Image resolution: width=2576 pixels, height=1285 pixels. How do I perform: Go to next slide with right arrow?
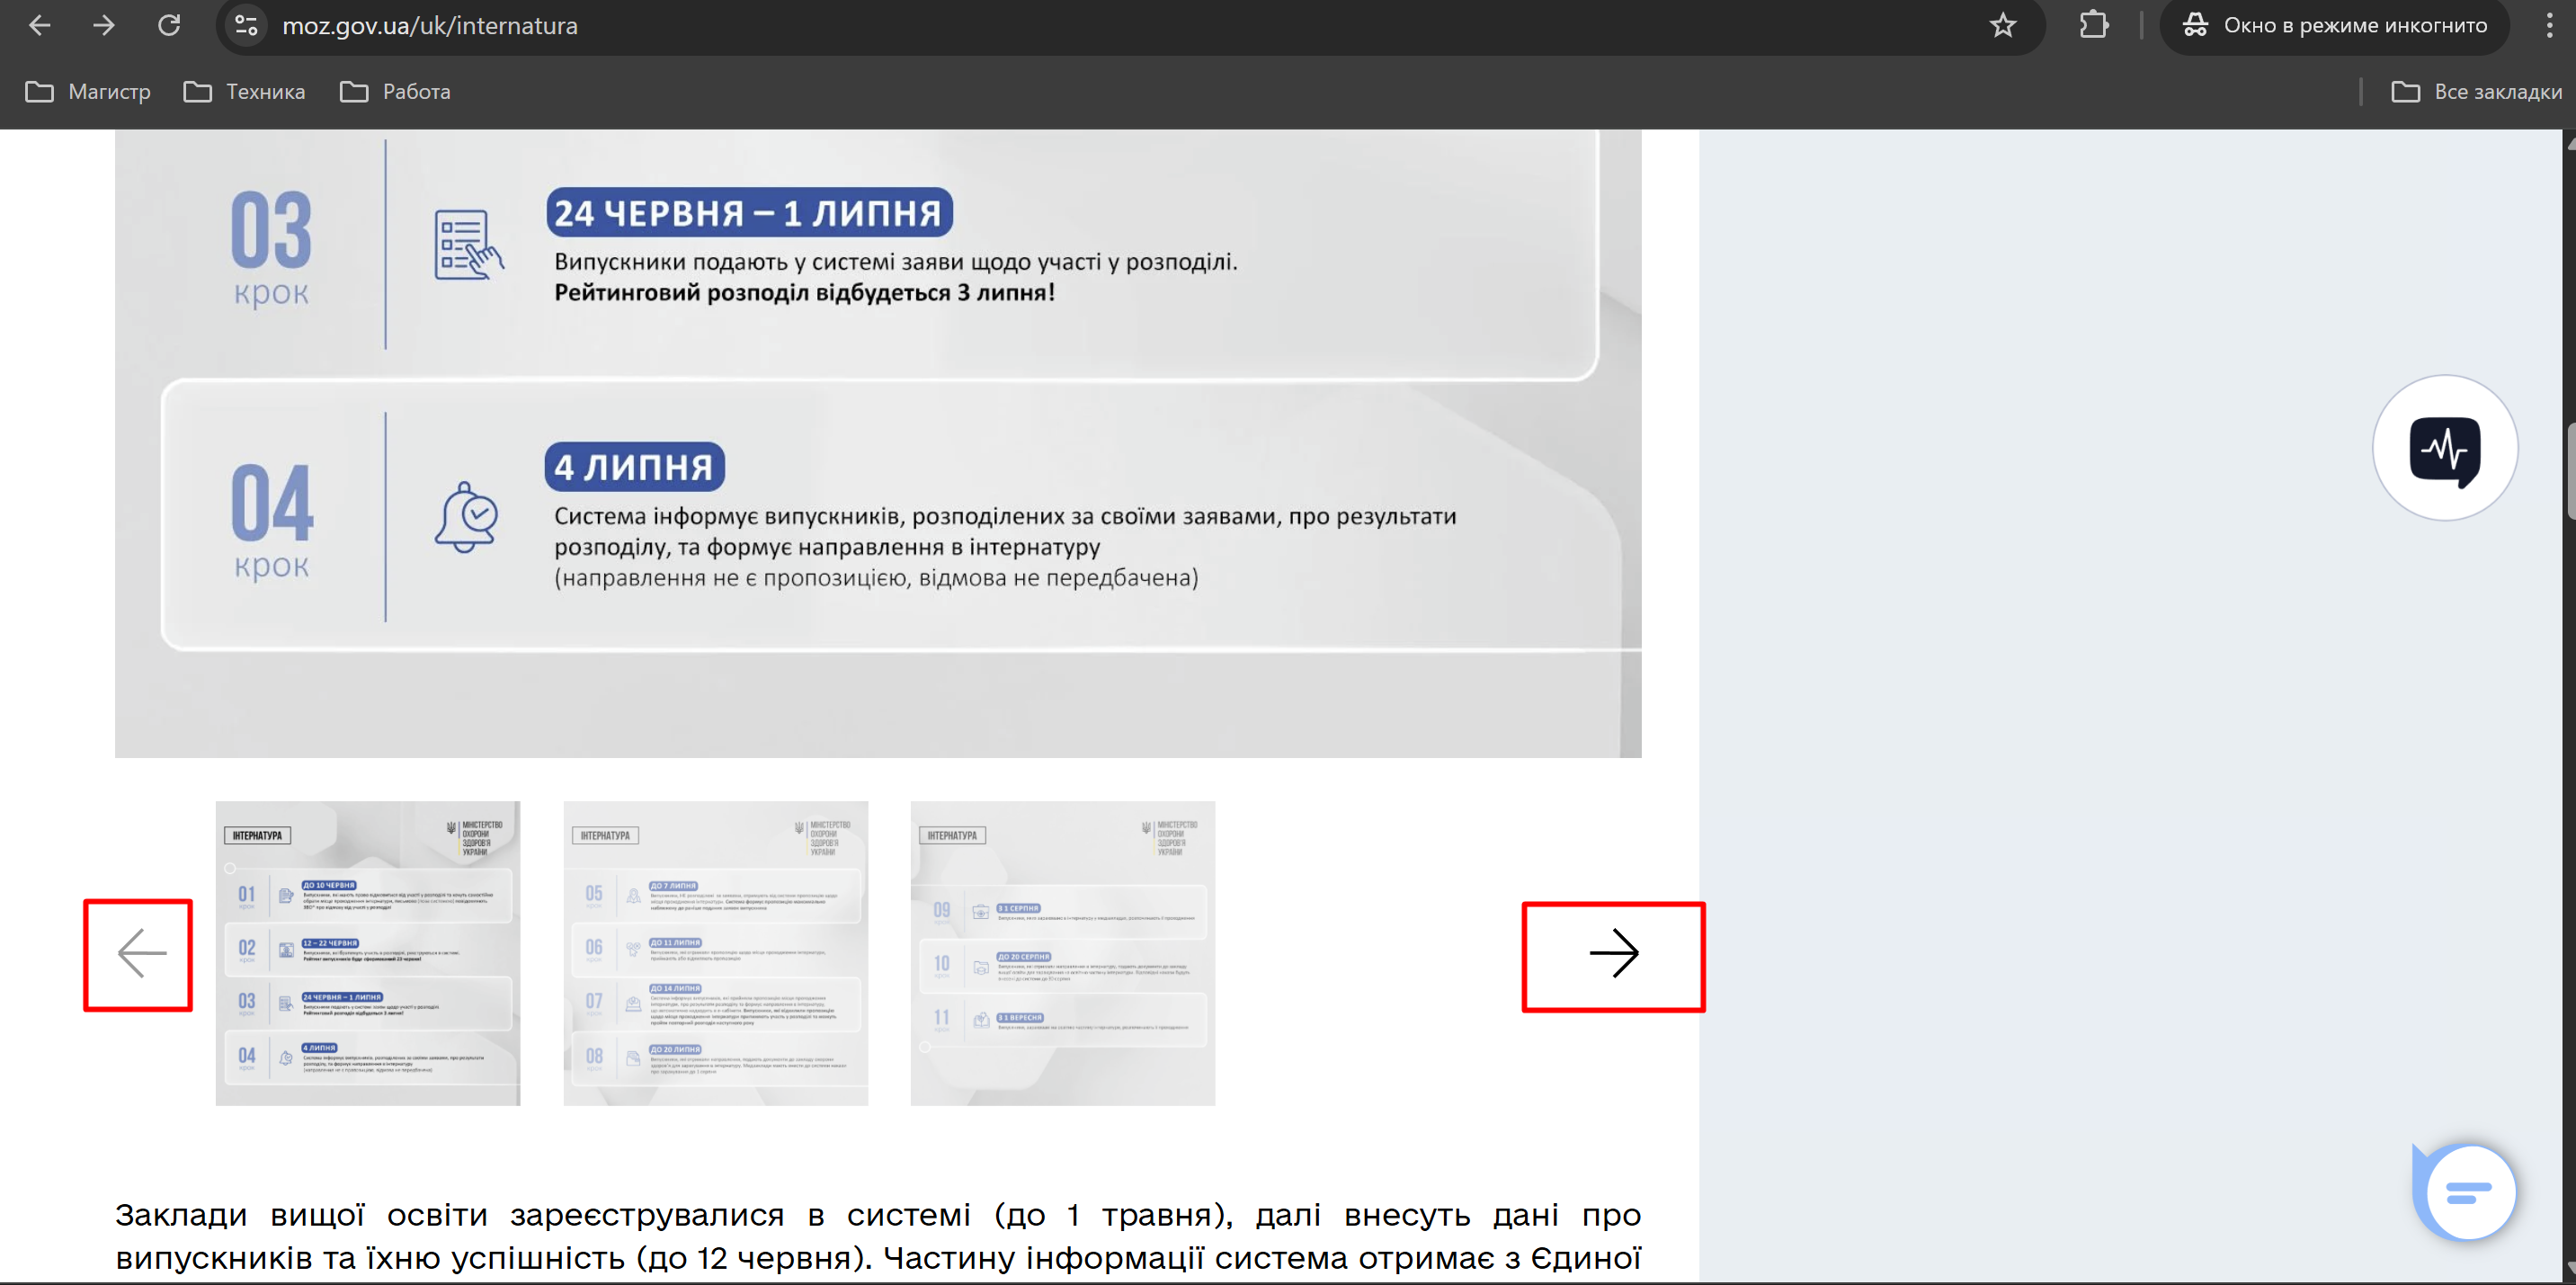(1612, 956)
